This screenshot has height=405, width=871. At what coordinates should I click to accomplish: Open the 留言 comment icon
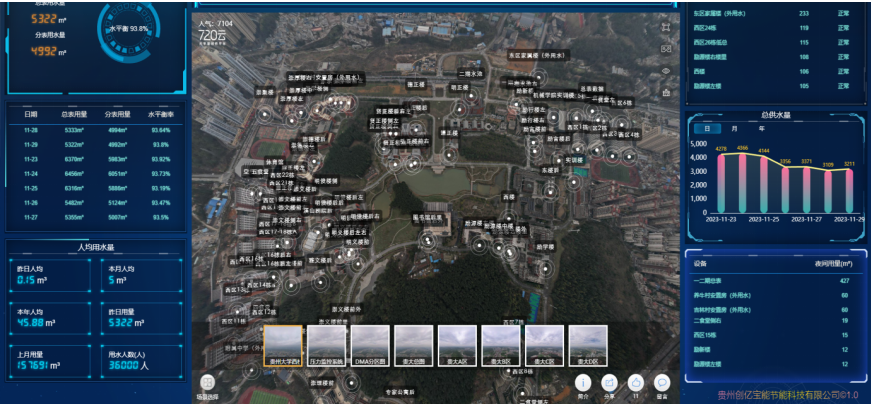pyautogui.click(x=661, y=382)
